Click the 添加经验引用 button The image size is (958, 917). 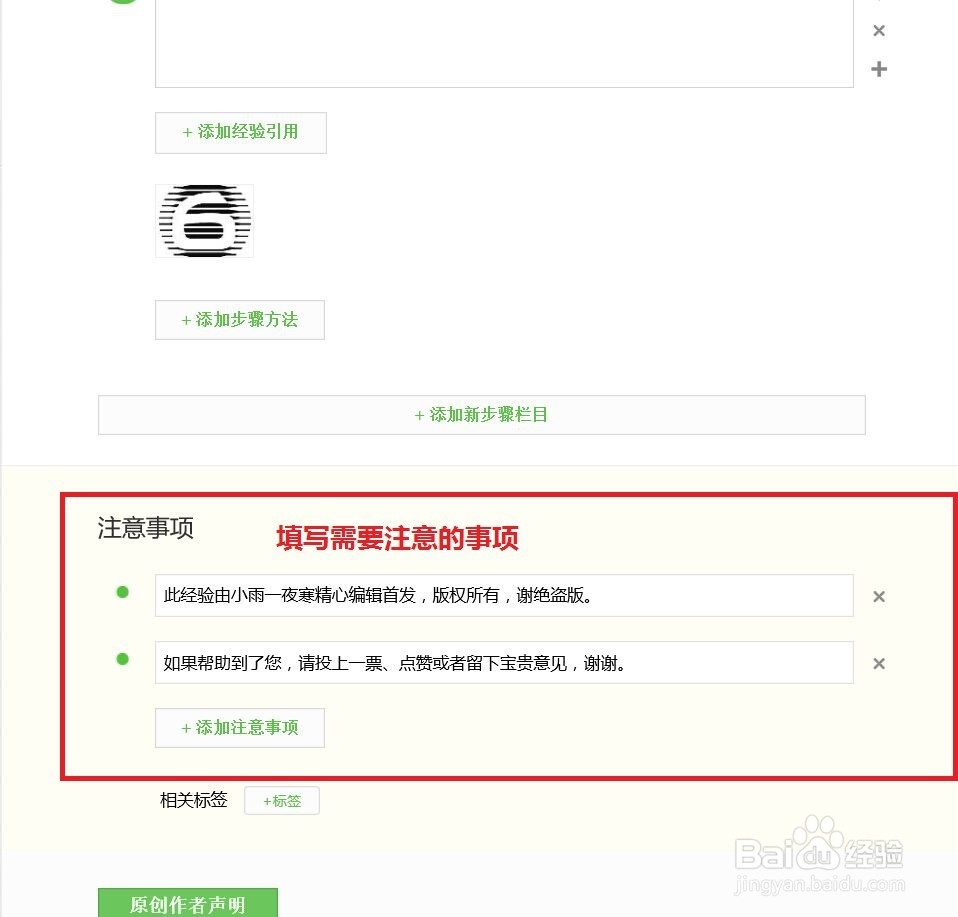(x=241, y=133)
